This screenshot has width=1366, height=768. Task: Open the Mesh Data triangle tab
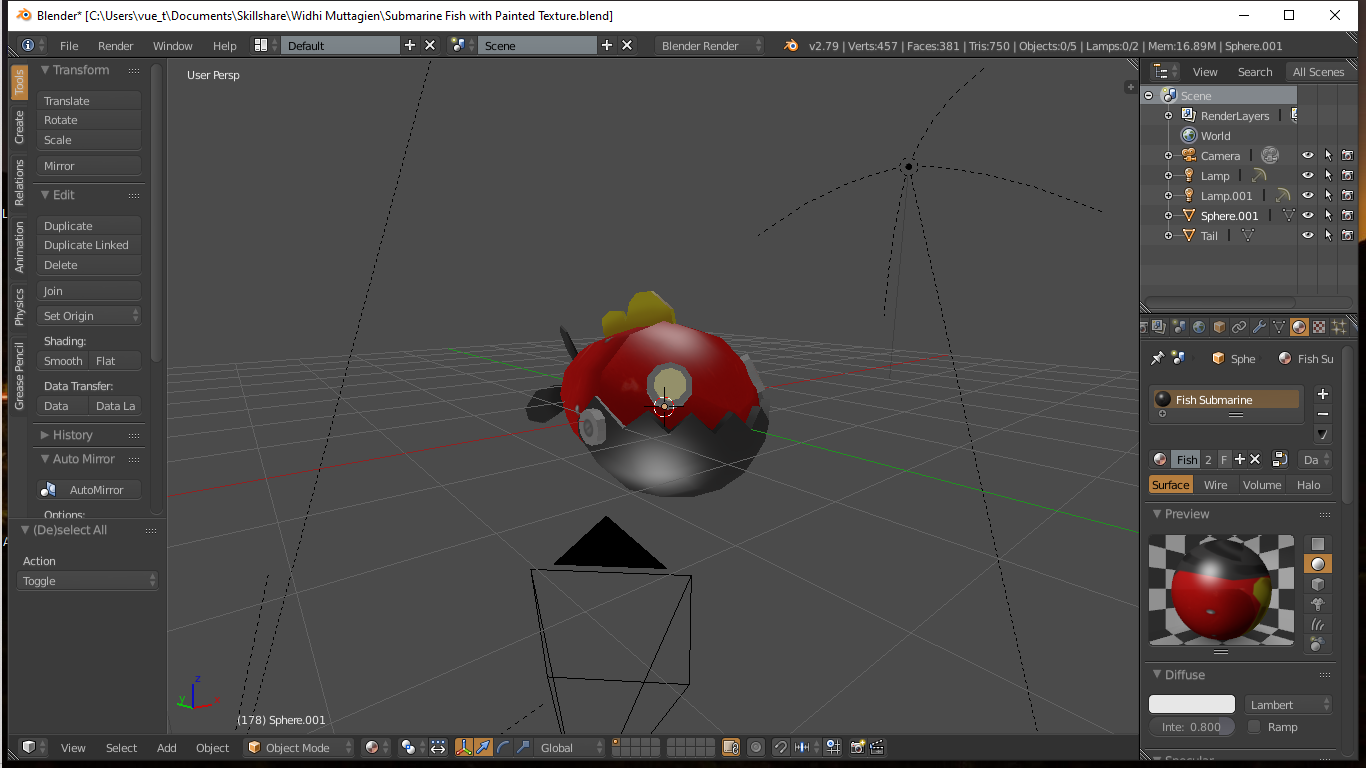tap(1279, 326)
